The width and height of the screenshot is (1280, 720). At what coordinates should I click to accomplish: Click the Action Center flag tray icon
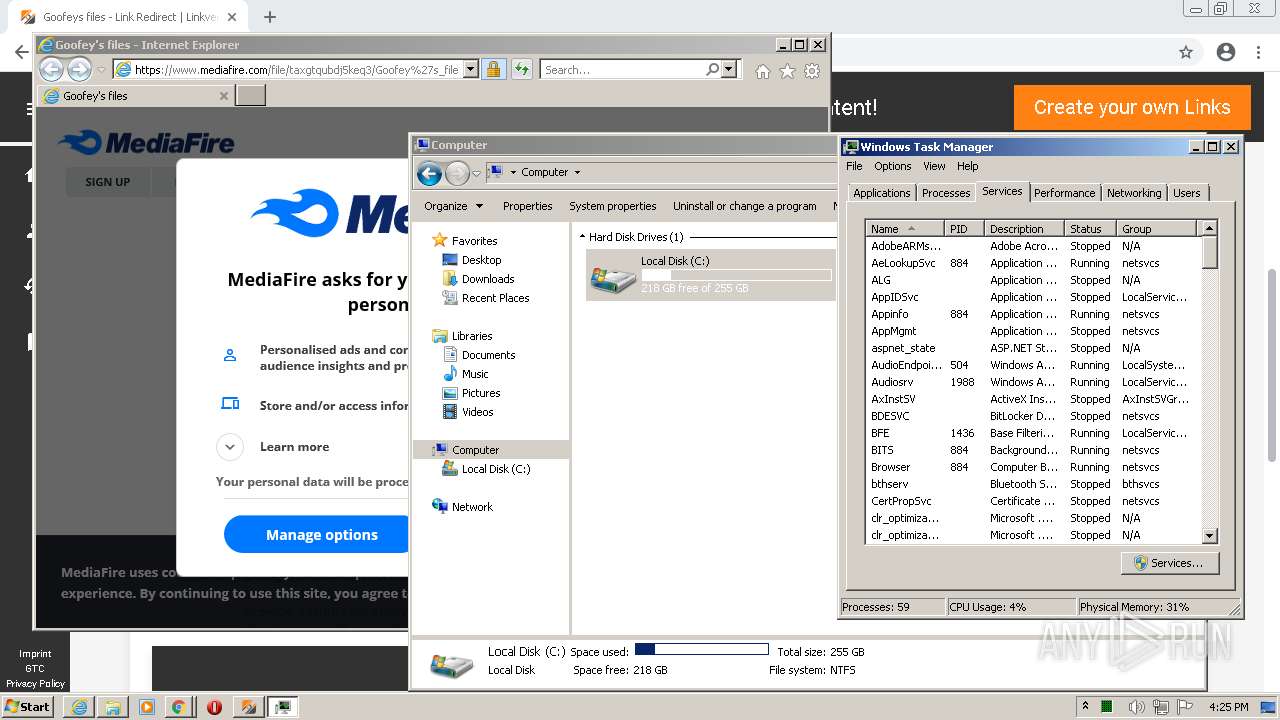click(1186, 707)
